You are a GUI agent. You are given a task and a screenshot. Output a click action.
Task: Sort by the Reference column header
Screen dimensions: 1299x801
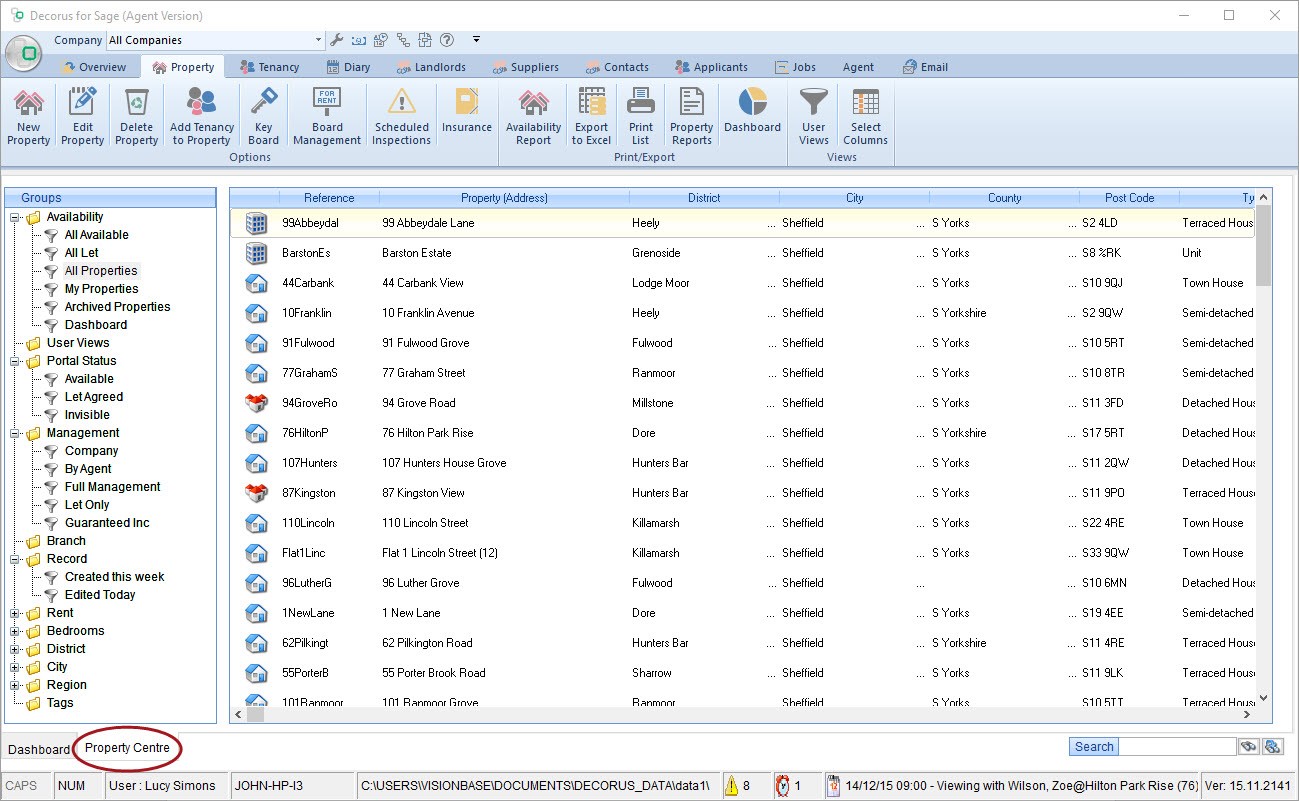tap(329, 198)
